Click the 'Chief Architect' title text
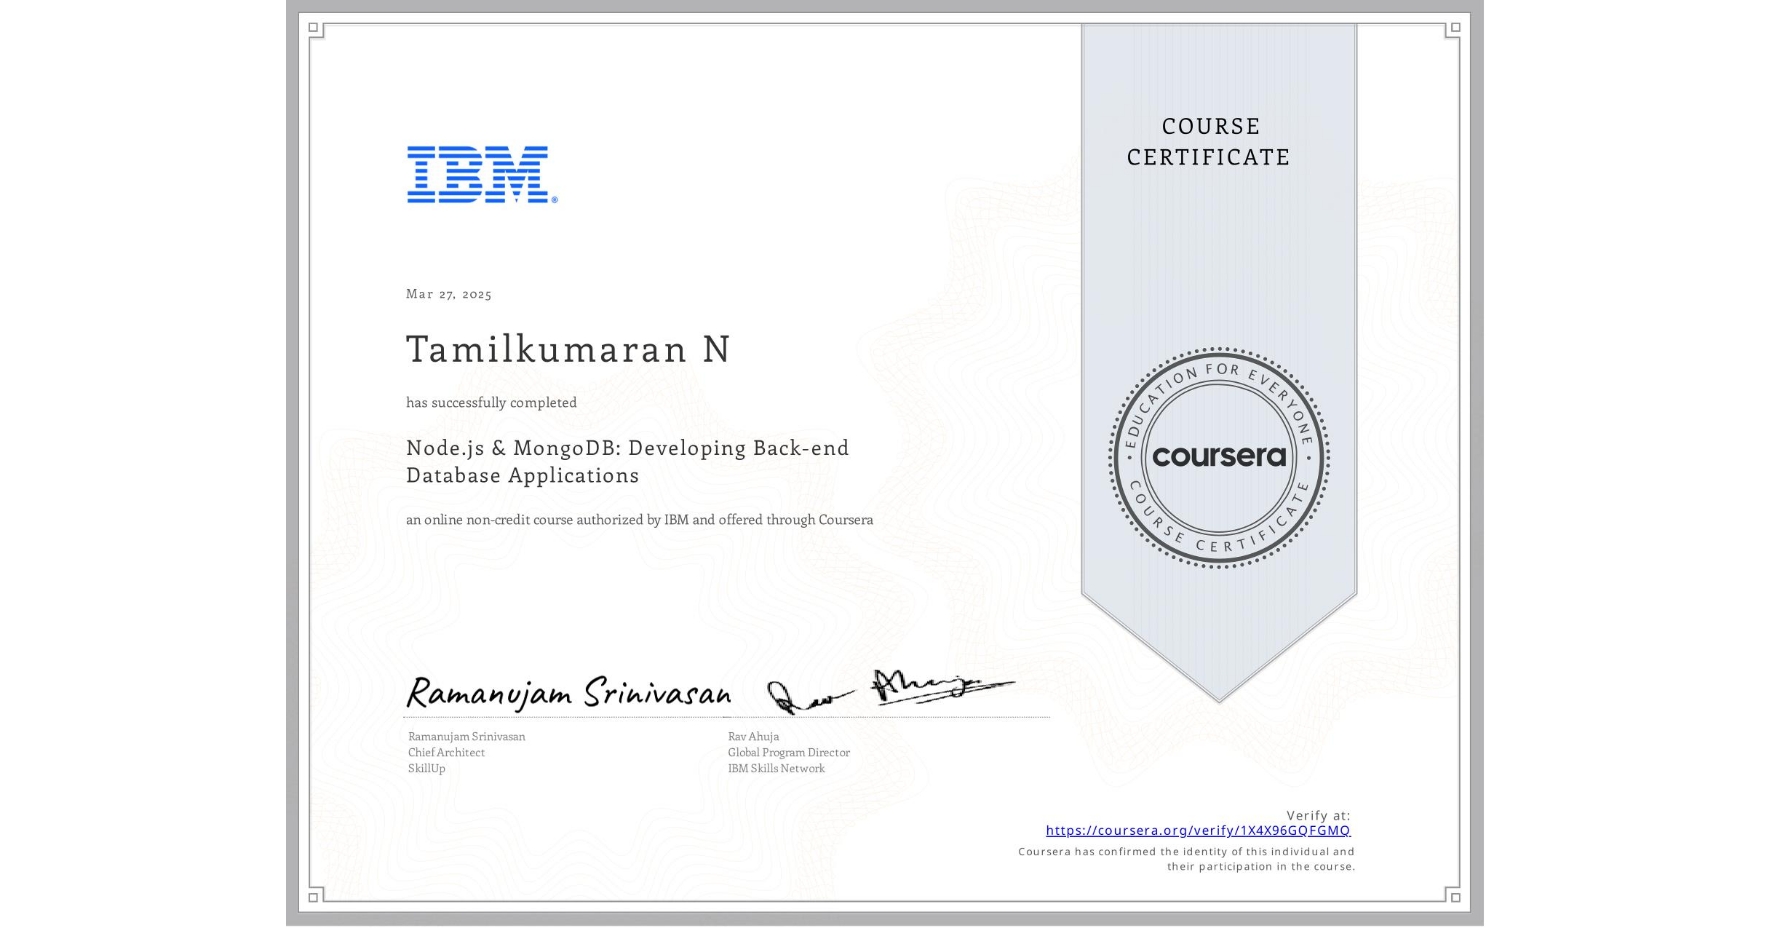 pos(446,752)
